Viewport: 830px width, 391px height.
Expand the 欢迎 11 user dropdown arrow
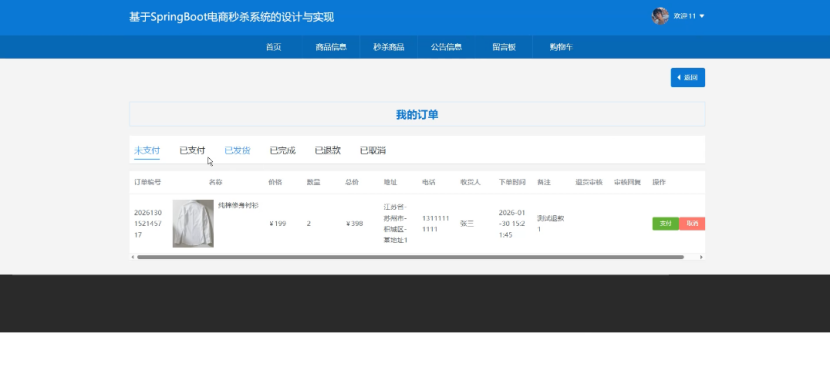pos(702,16)
